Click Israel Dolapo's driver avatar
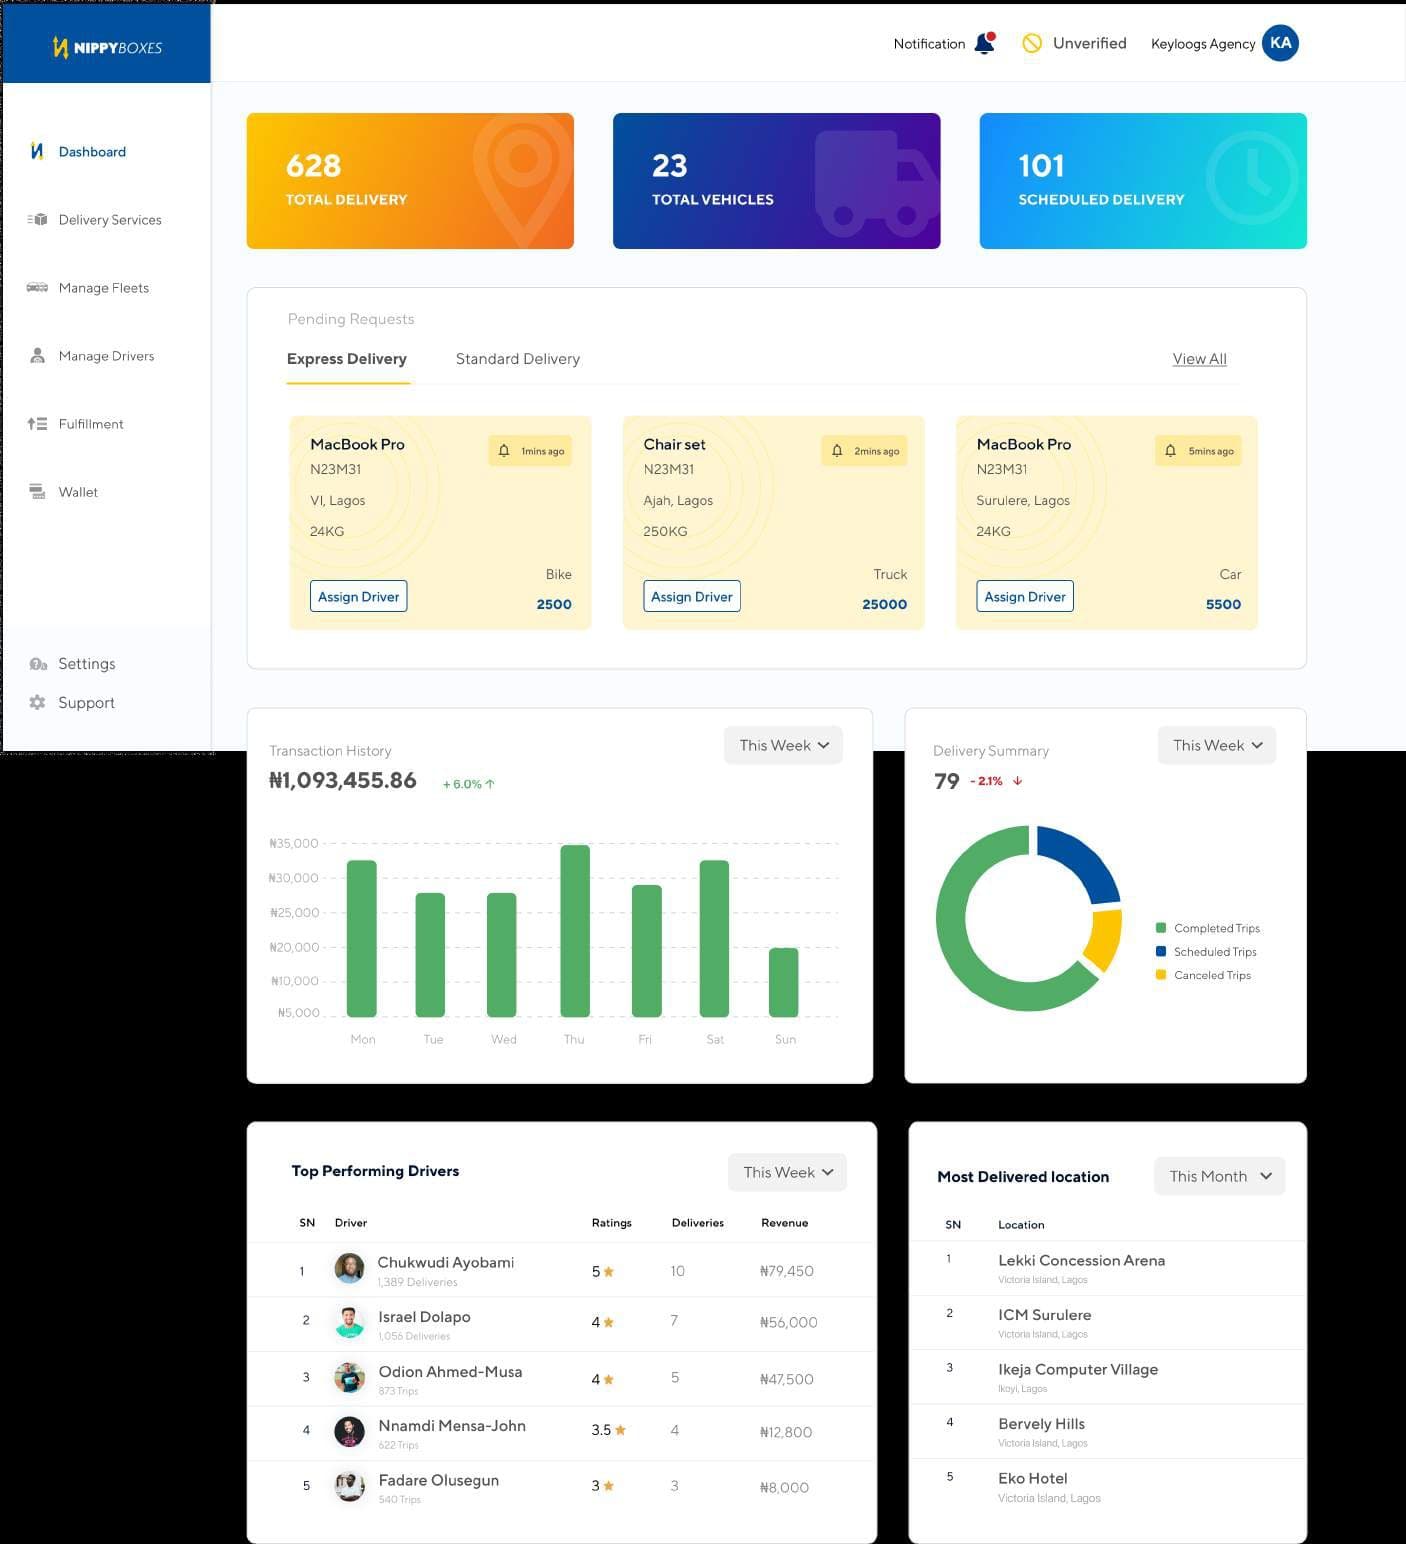Viewport: 1406px width, 1544px height. pyautogui.click(x=349, y=1322)
